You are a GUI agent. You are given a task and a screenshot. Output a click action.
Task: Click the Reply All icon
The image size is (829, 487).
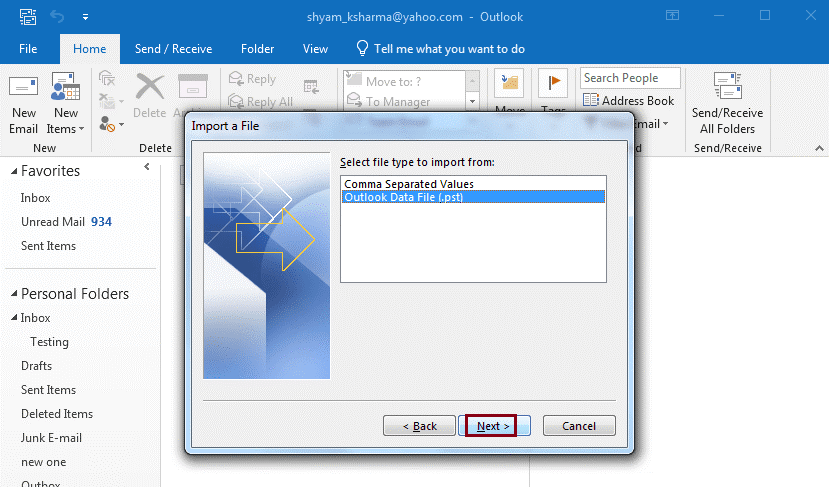[x=236, y=101]
